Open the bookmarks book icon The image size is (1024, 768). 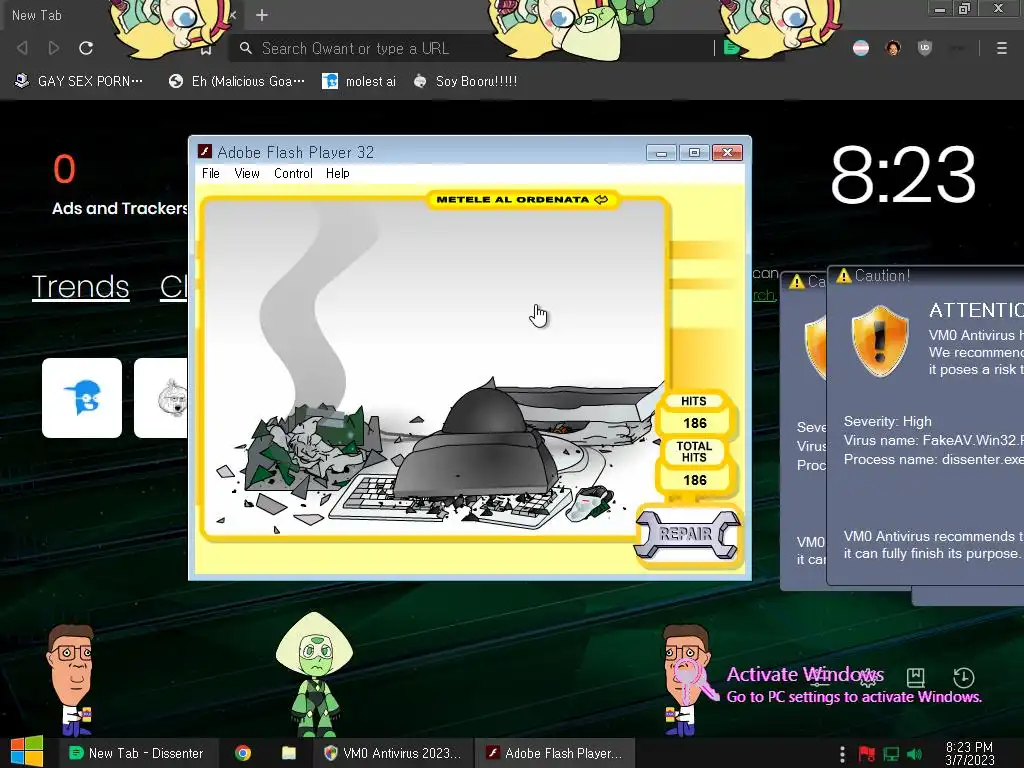[916, 677]
